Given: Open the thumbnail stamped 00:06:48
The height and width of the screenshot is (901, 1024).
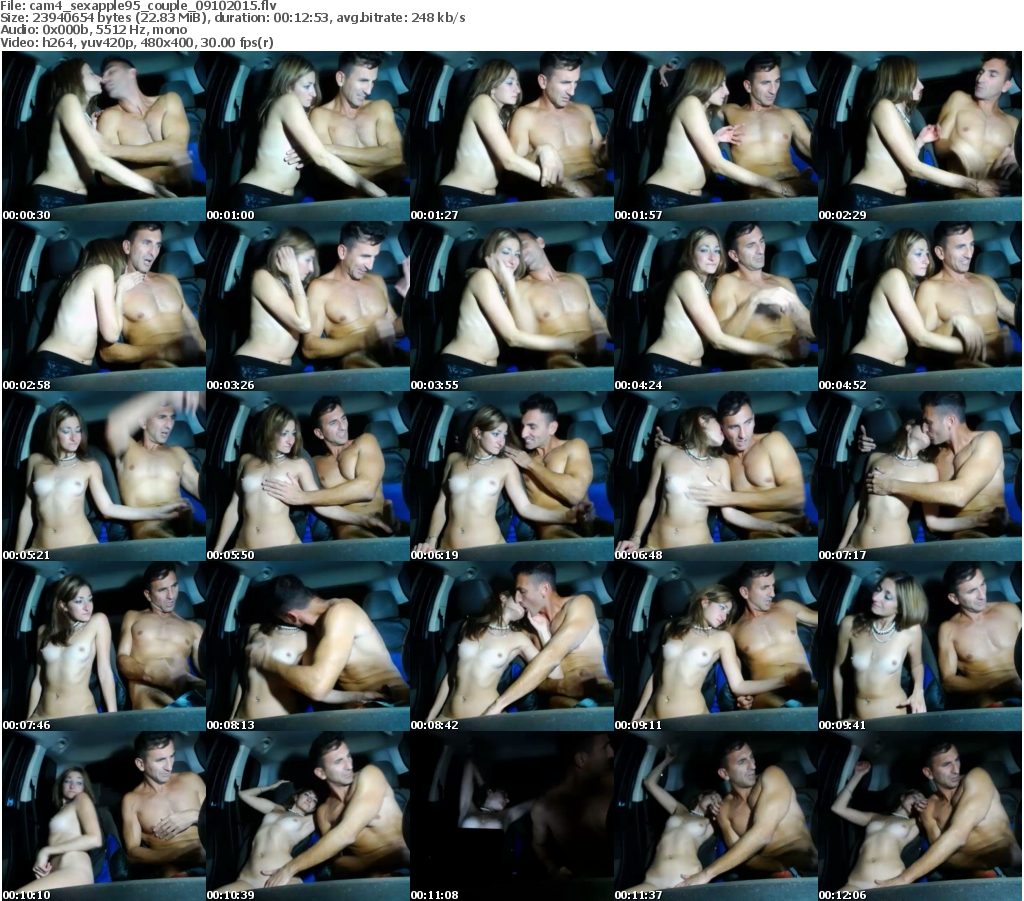Looking at the screenshot, I should tap(716, 476).
